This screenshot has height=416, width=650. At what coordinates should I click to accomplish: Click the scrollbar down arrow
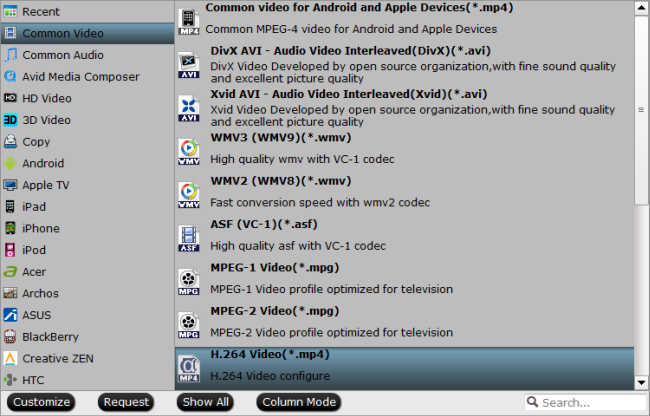pyautogui.click(x=641, y=382)
